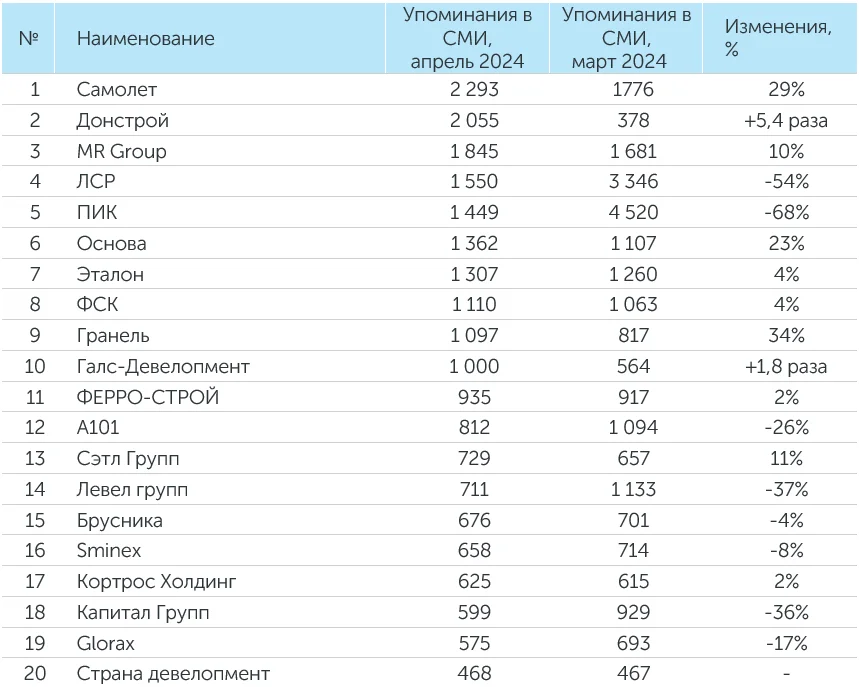Select the "Самолет" company name cell
The image size is (859, 687).
pyautogui.click(x=117, y=90)
